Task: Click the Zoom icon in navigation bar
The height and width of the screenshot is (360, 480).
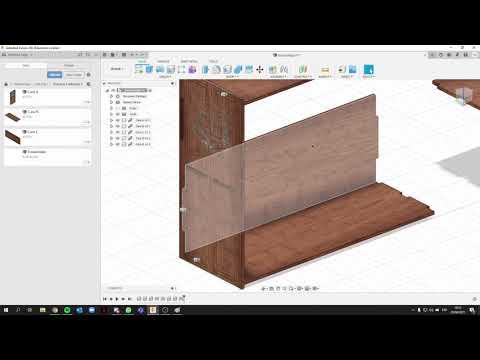Action: point(285,288)
